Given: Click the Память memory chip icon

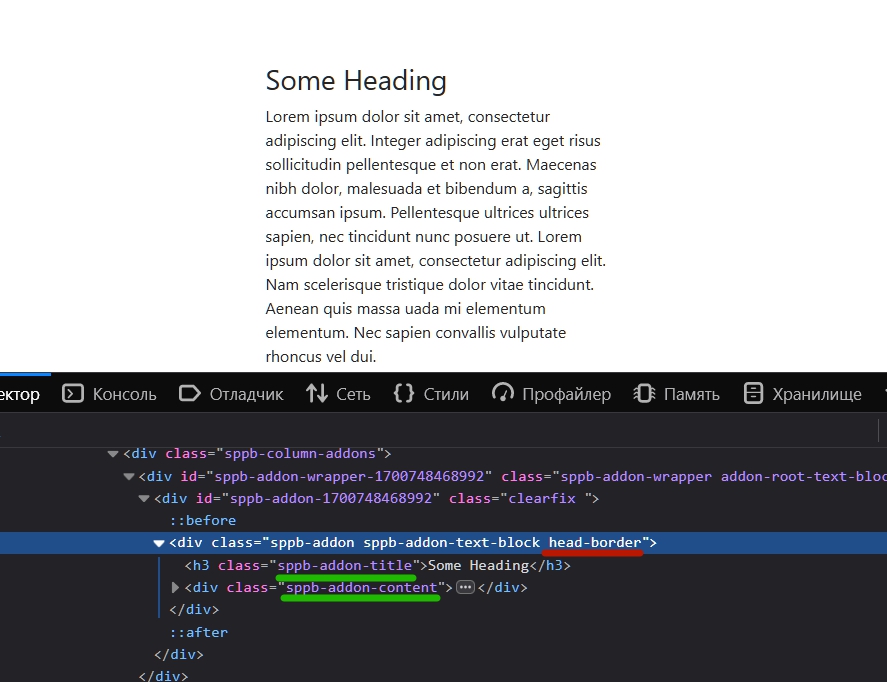Looking at the screenshot, I should 645,394.
